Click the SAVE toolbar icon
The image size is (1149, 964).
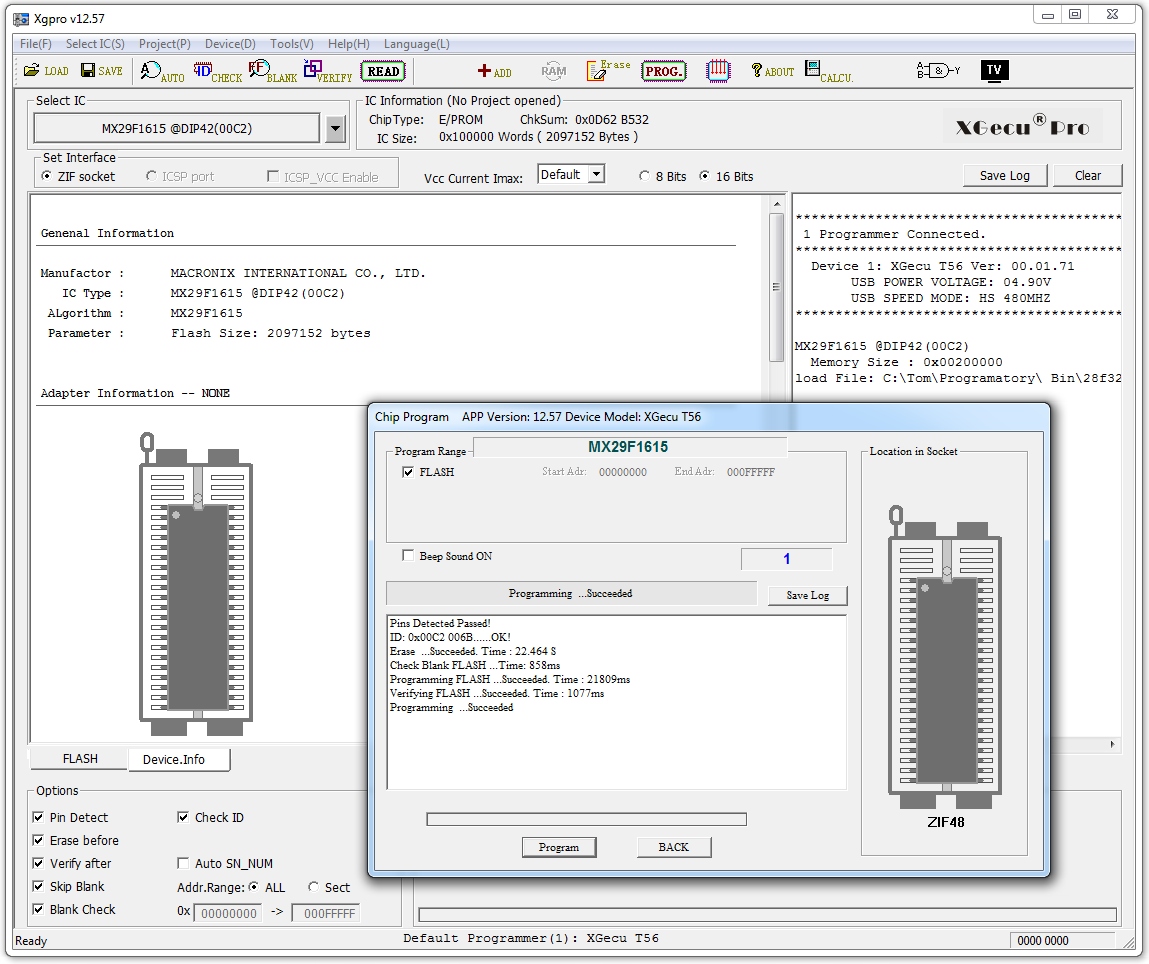pos(101,71)
